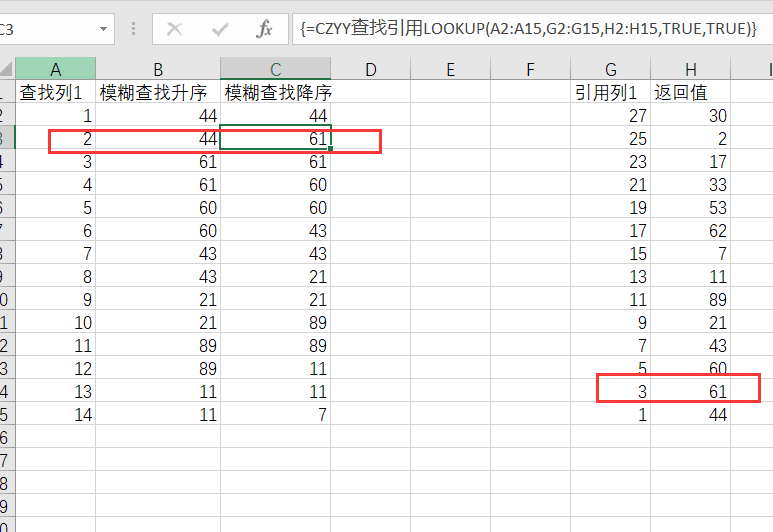This screenshot has height=532, width=773.
Task: Click cell G14 with value 3
Action: 611,390
